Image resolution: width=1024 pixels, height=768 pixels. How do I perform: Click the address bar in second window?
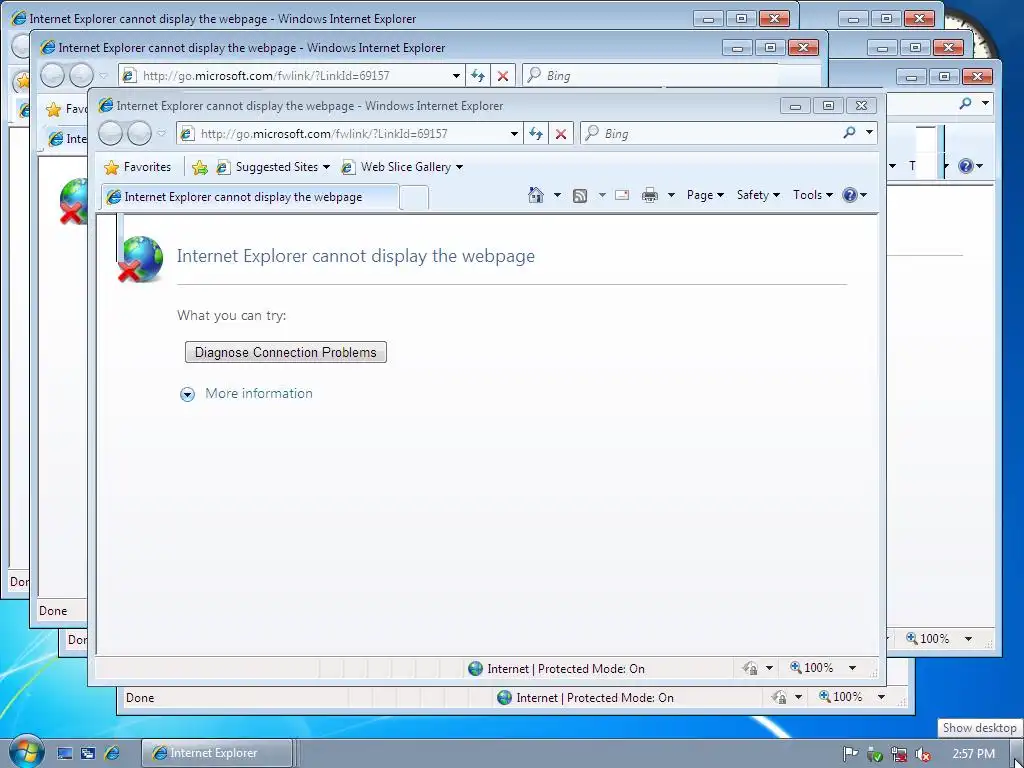tap(291, 76)
